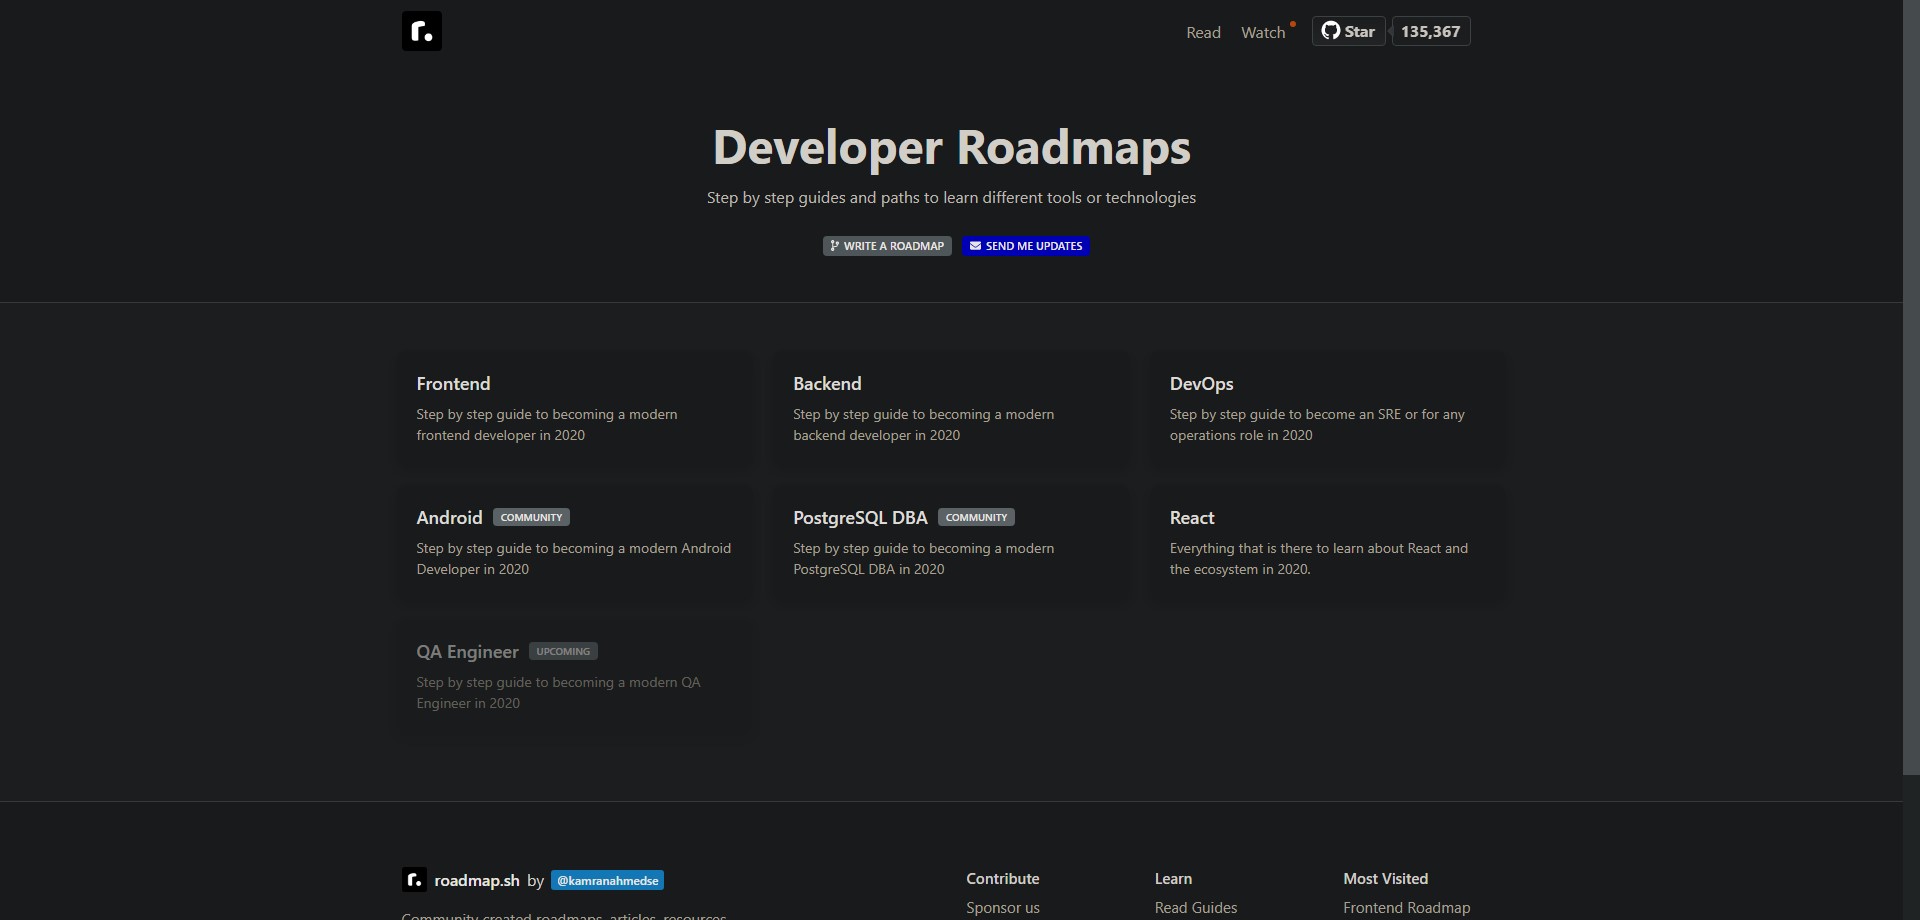Image resolution: width=1920 pixels, height=920 pixels.
Task: Click the QA Engineer upcoming card
Action: pos(575,676)
